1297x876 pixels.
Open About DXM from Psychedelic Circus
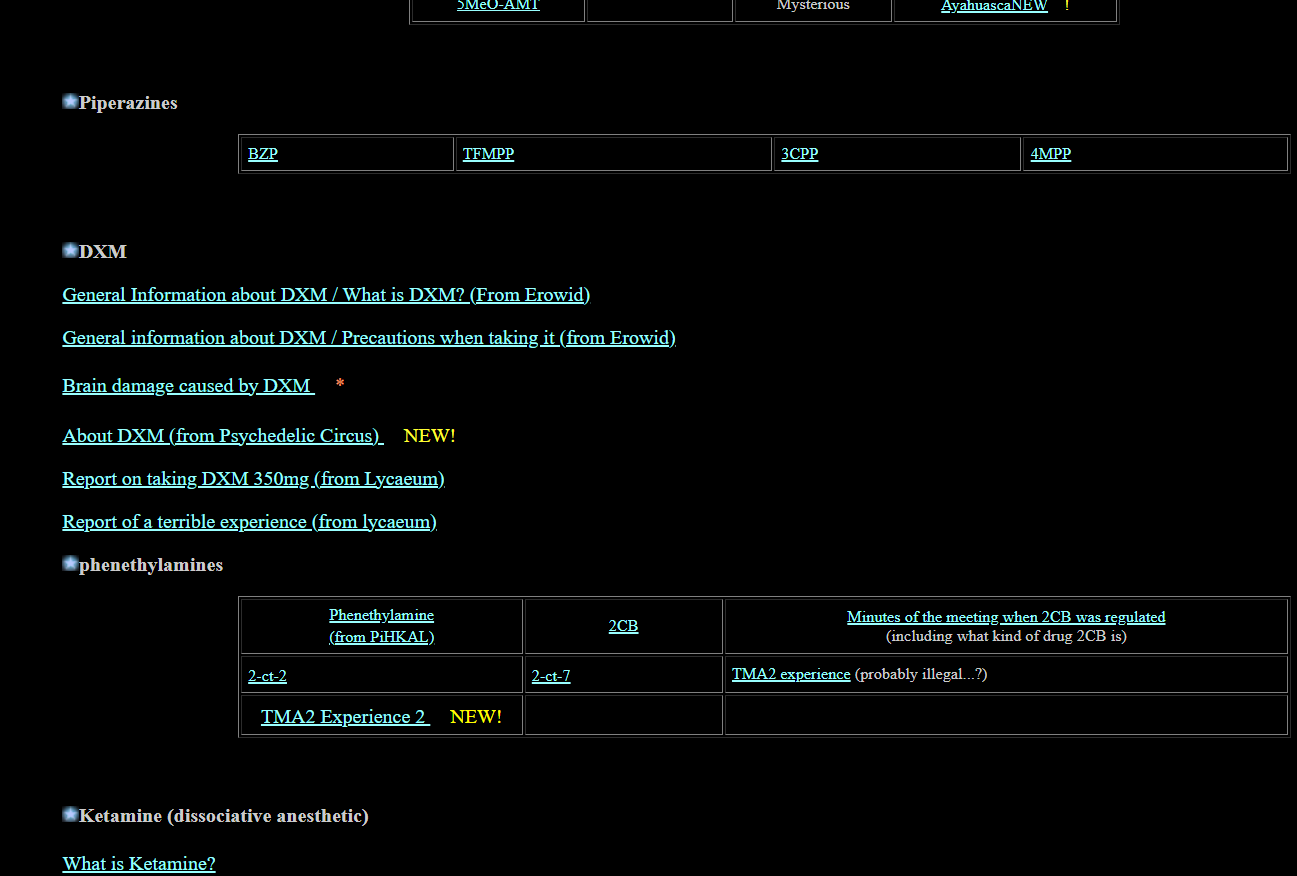click(x=222, y=436)
